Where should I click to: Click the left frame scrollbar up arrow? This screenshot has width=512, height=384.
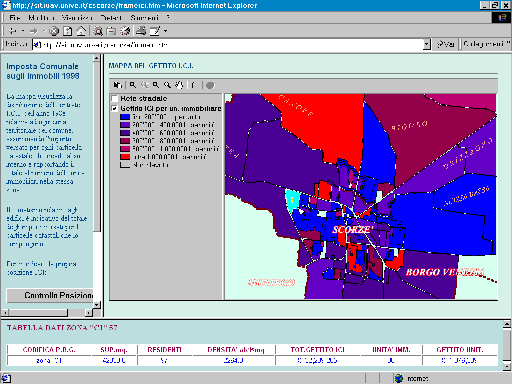[x=97, y=58]
